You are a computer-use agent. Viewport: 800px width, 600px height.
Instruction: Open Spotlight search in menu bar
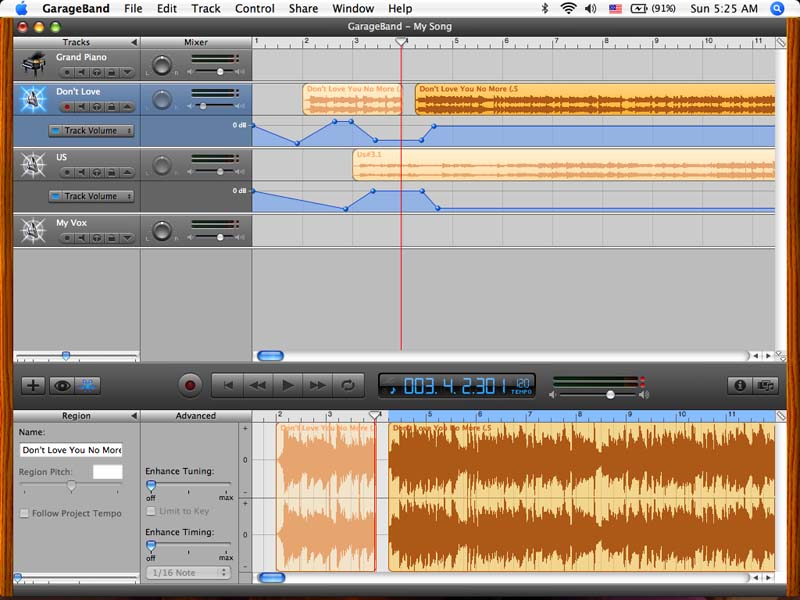click(x=777, y=9)
